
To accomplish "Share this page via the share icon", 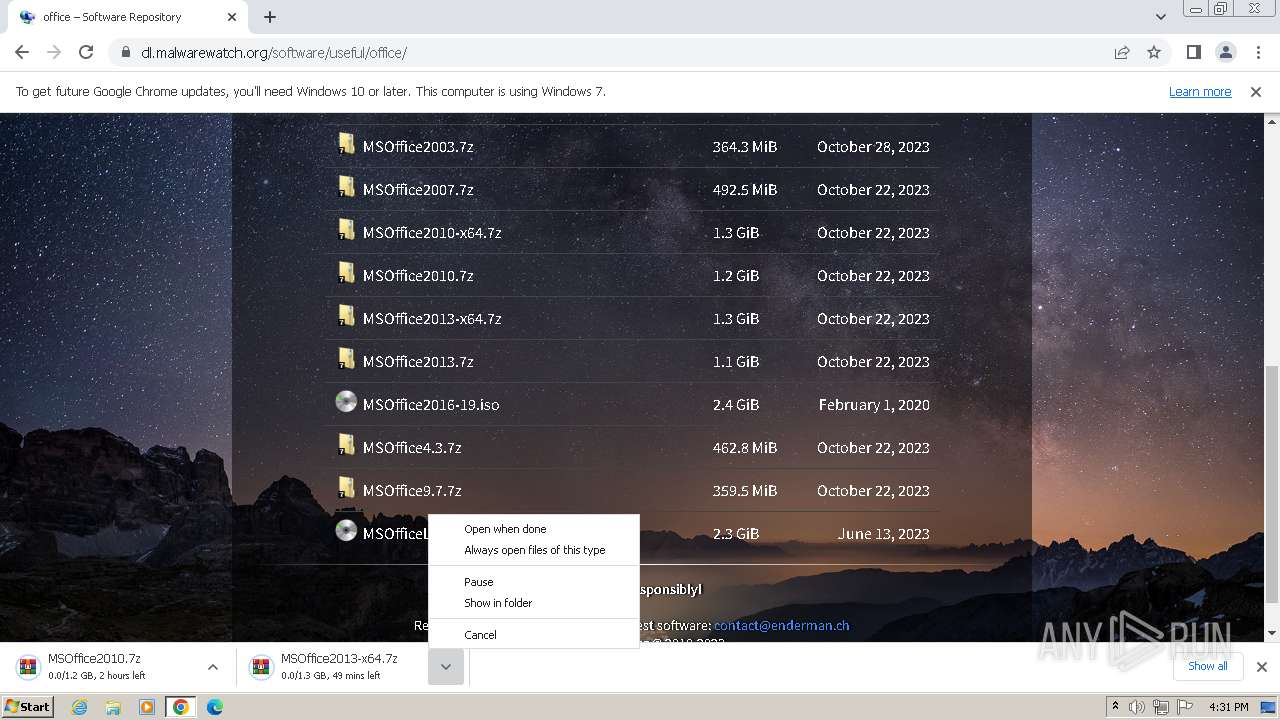I will [1122, 52].
